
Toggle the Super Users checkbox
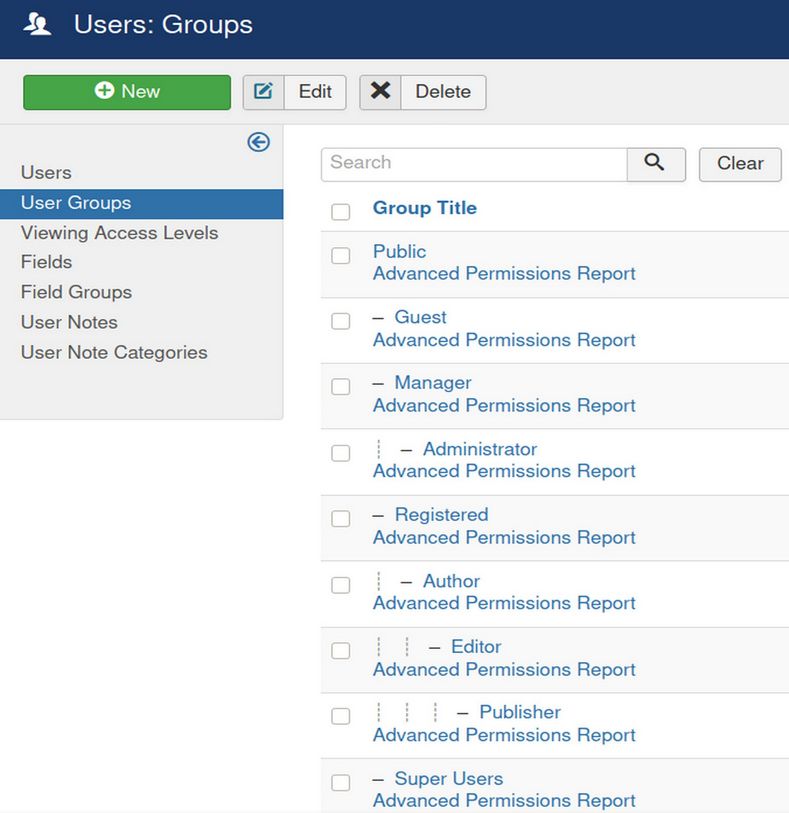pyautogui.click(x=341, y=782)
